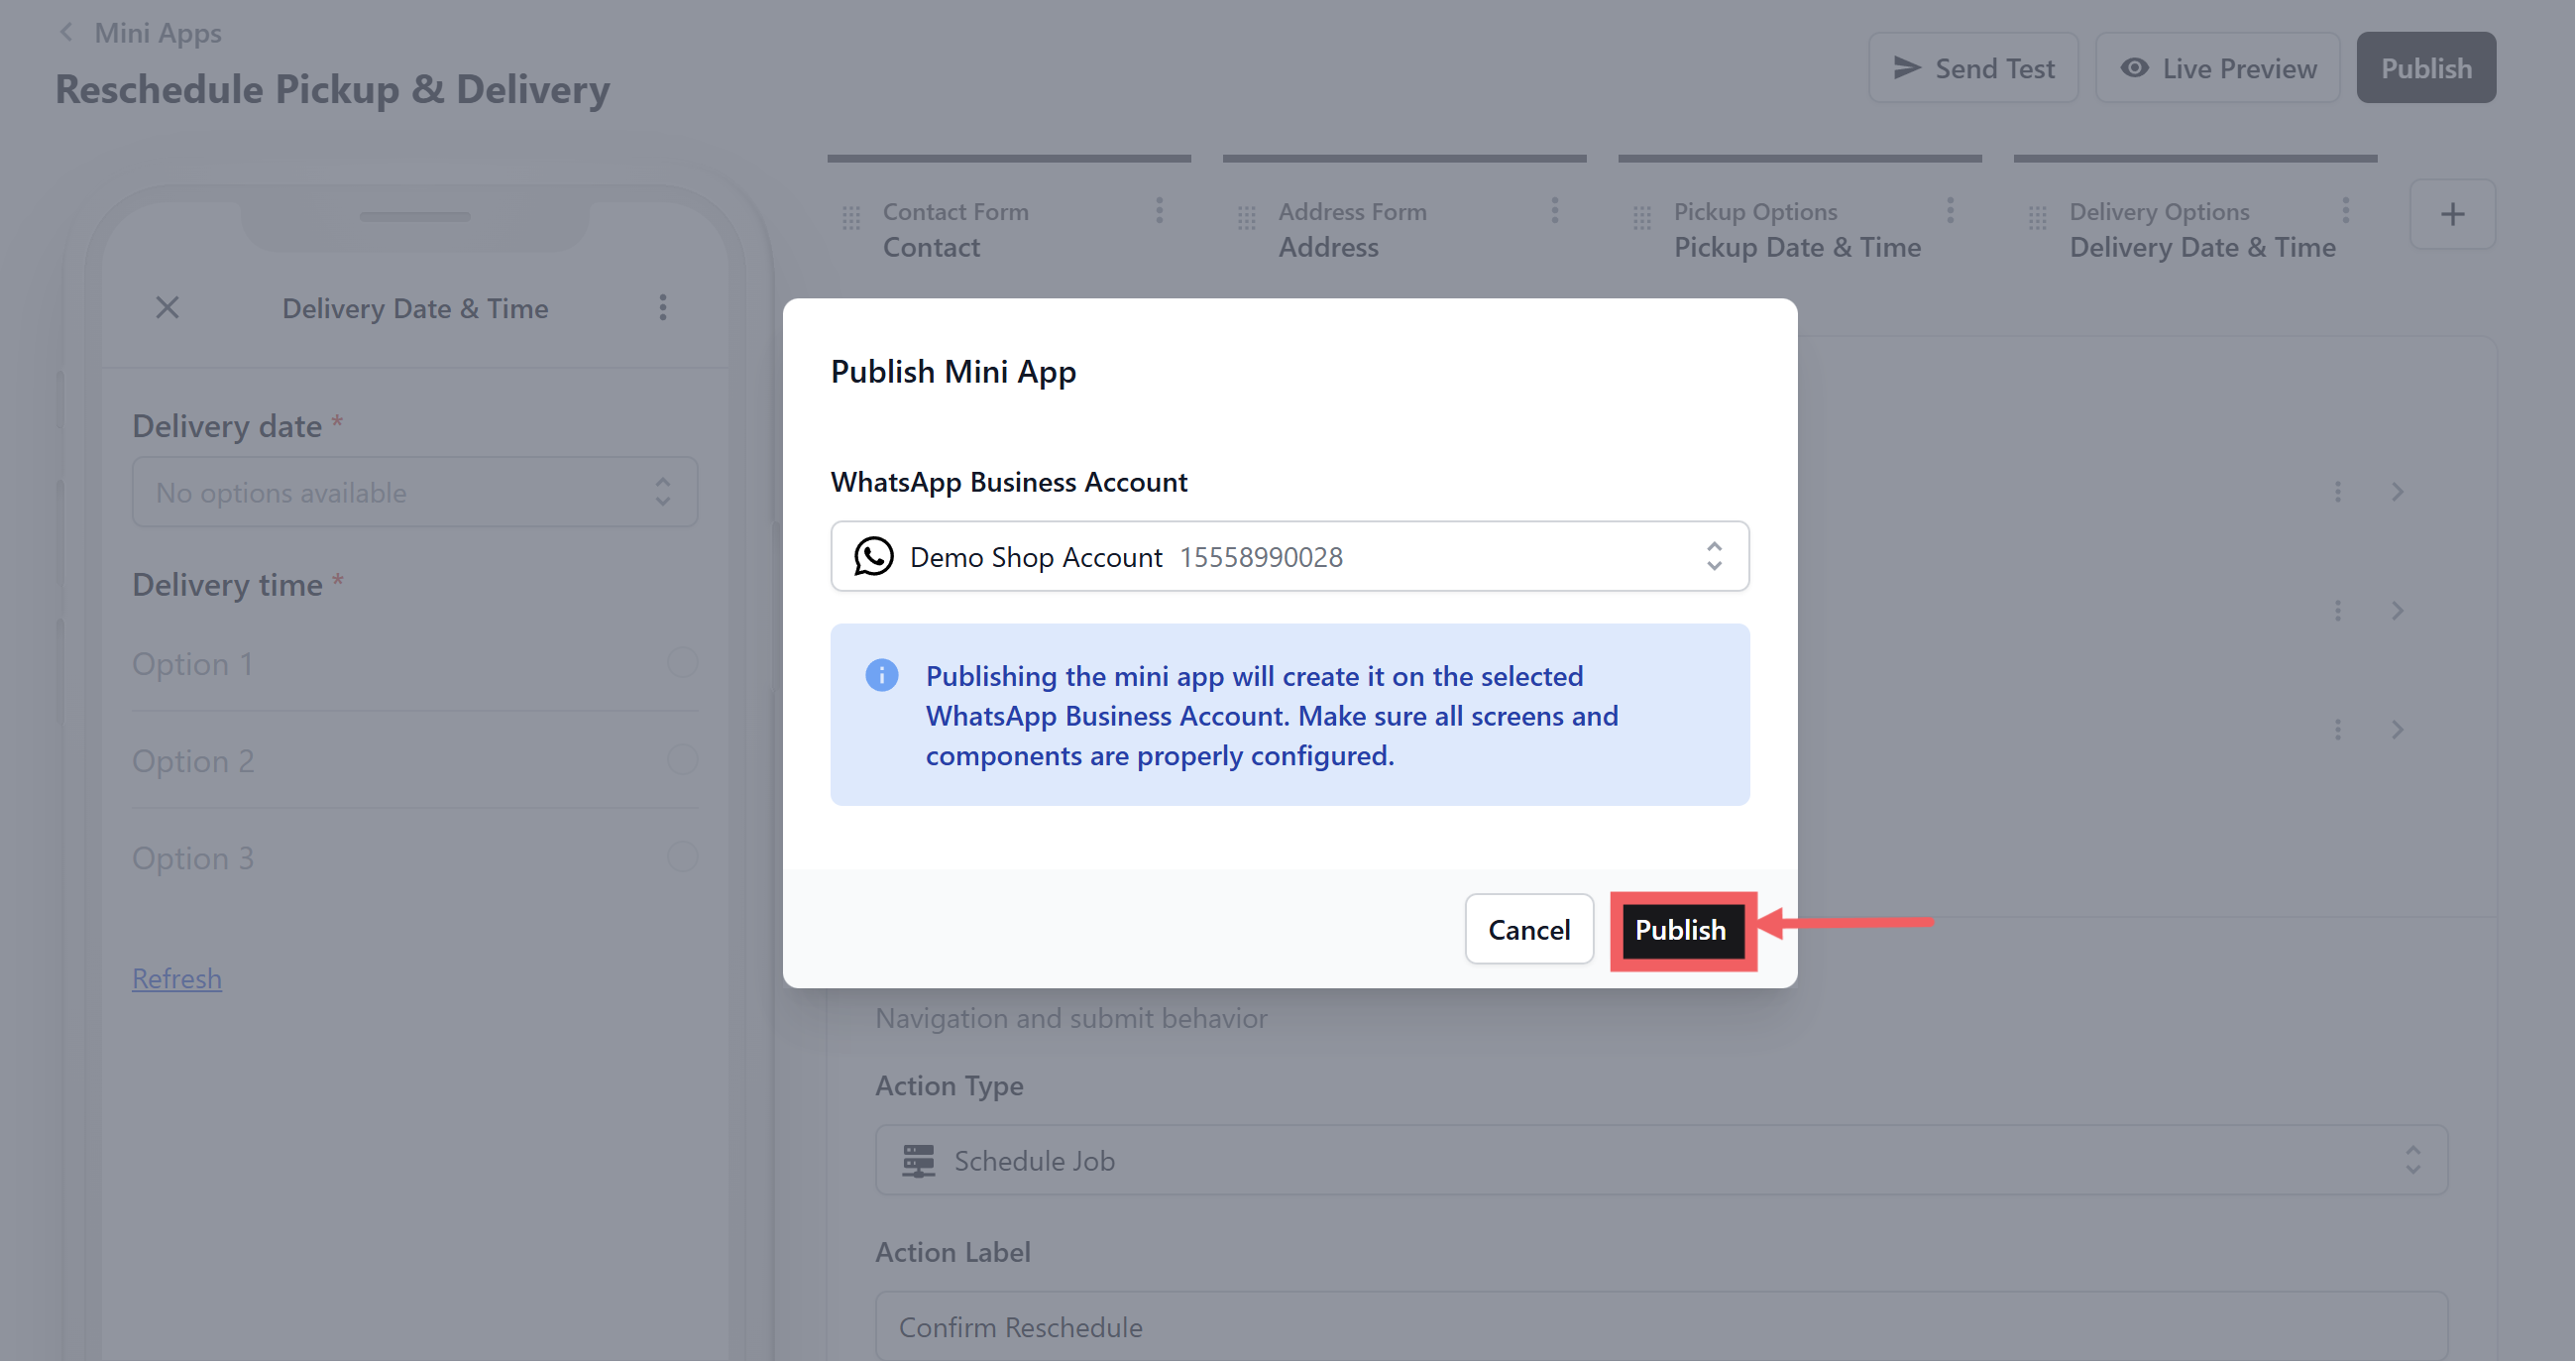The image size is (2576, 1362).
Task: Expand the Delivery date select field
Action: click(x=414, y=492)
